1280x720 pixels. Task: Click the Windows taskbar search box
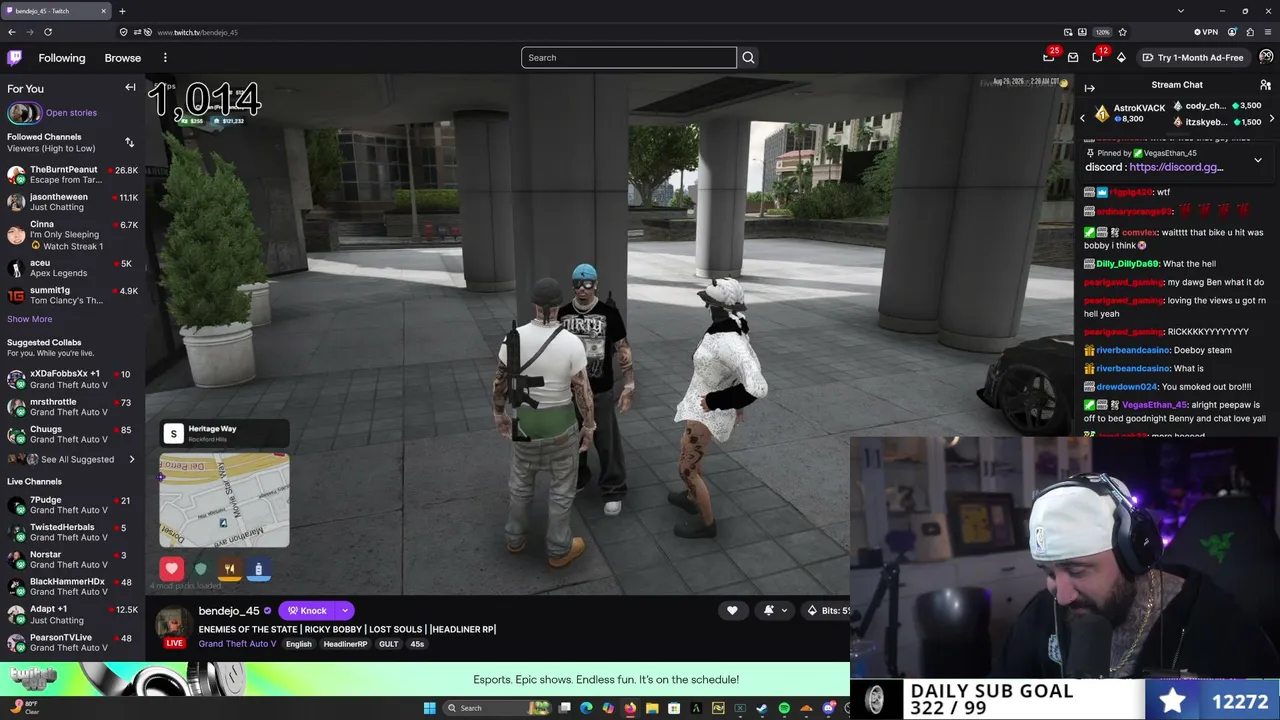click(497, 708)
